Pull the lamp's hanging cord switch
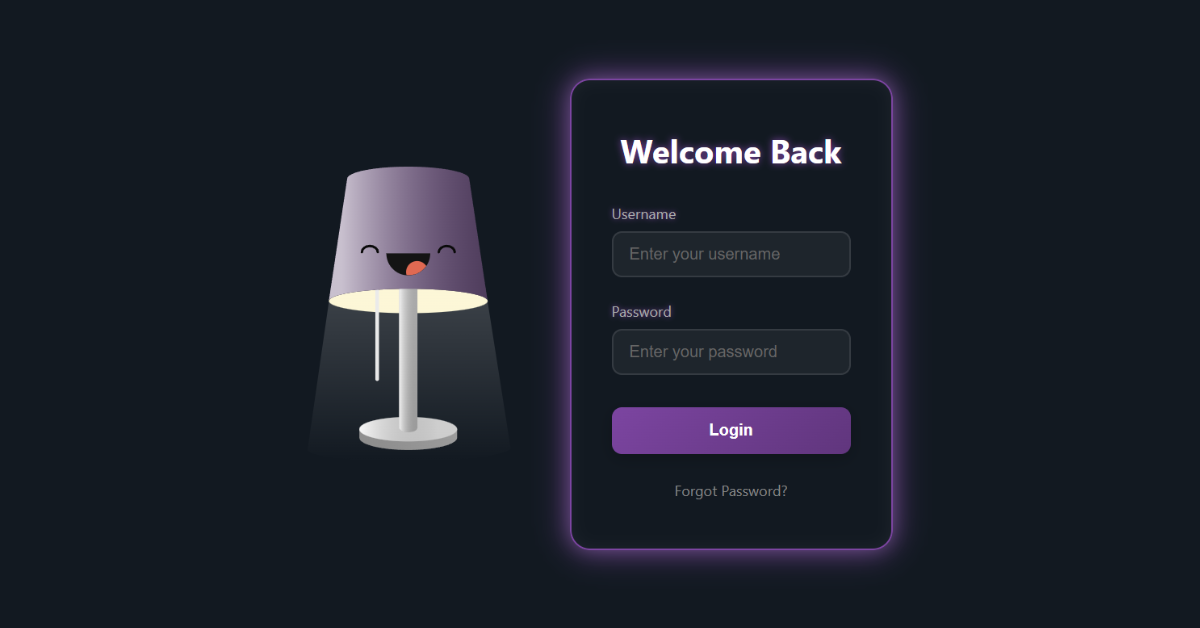The image size is (1200, 628). tap(377, 338)
